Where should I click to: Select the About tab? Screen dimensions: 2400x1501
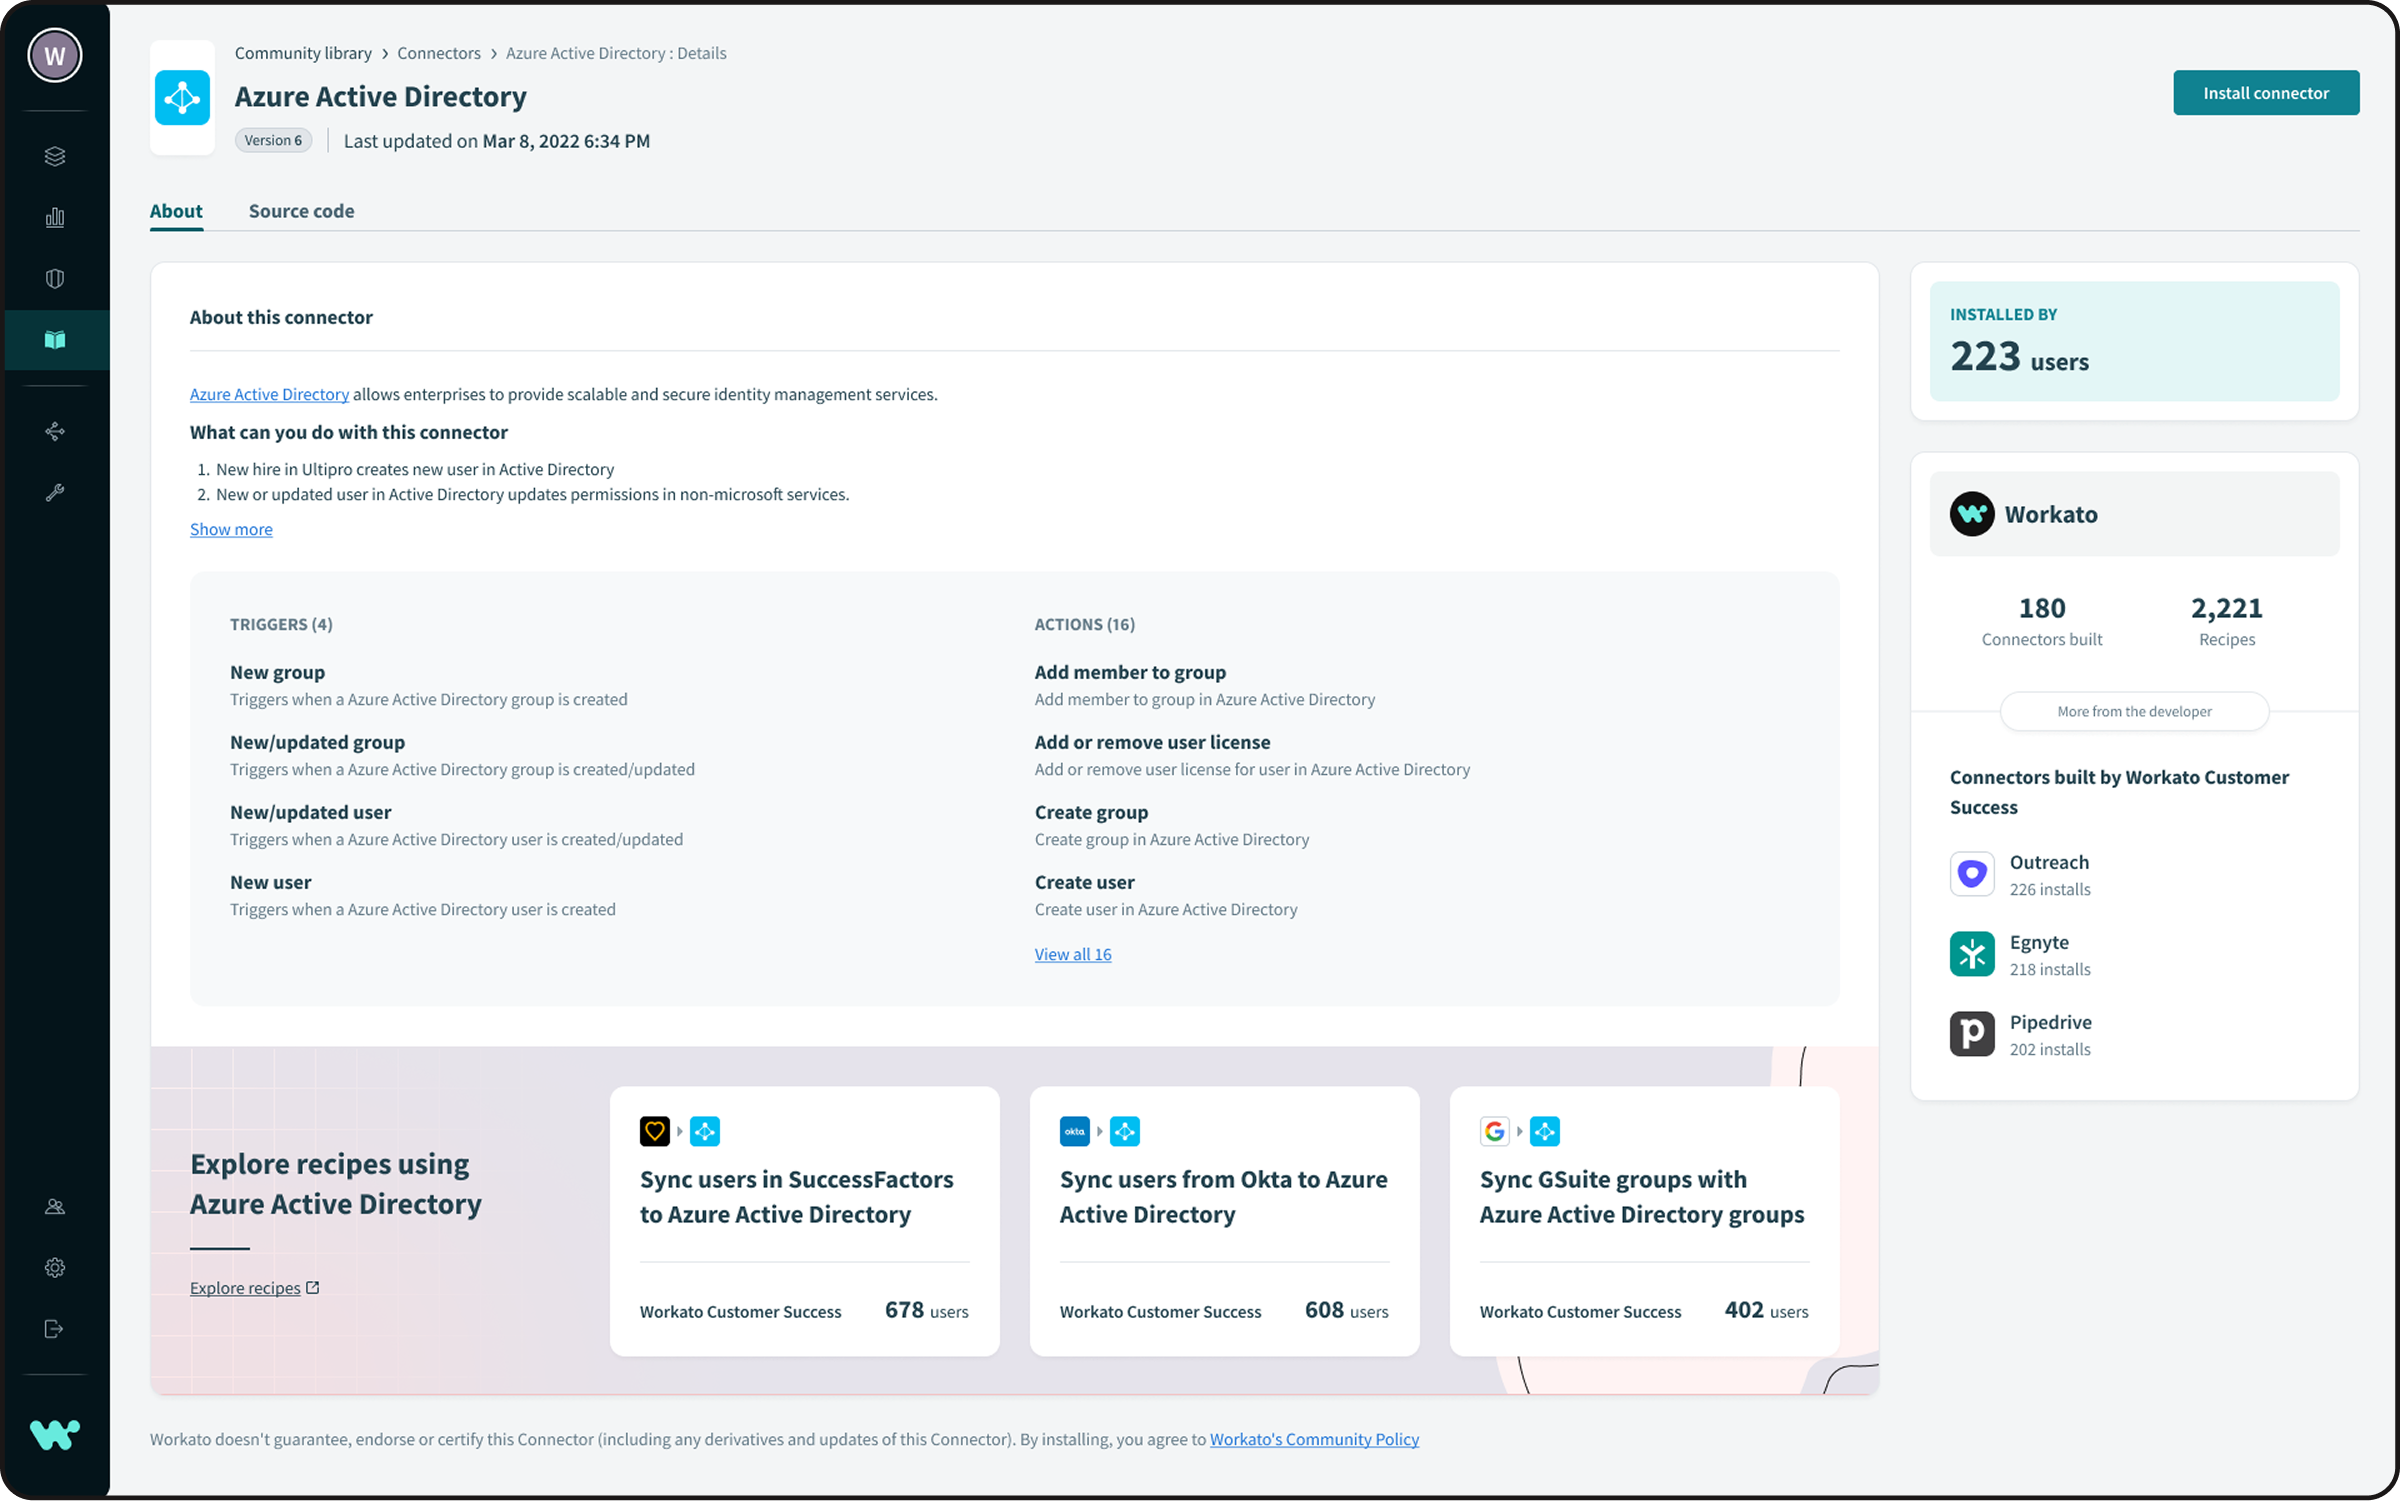pyautogui.click(x=176, y=211)
